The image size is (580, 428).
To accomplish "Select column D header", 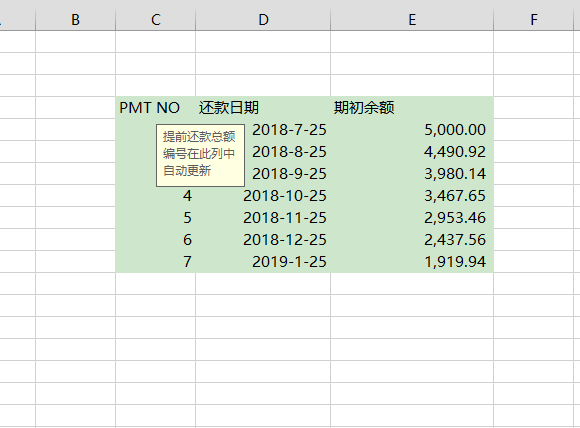I will pyautogui.click(x=263, y=20).
